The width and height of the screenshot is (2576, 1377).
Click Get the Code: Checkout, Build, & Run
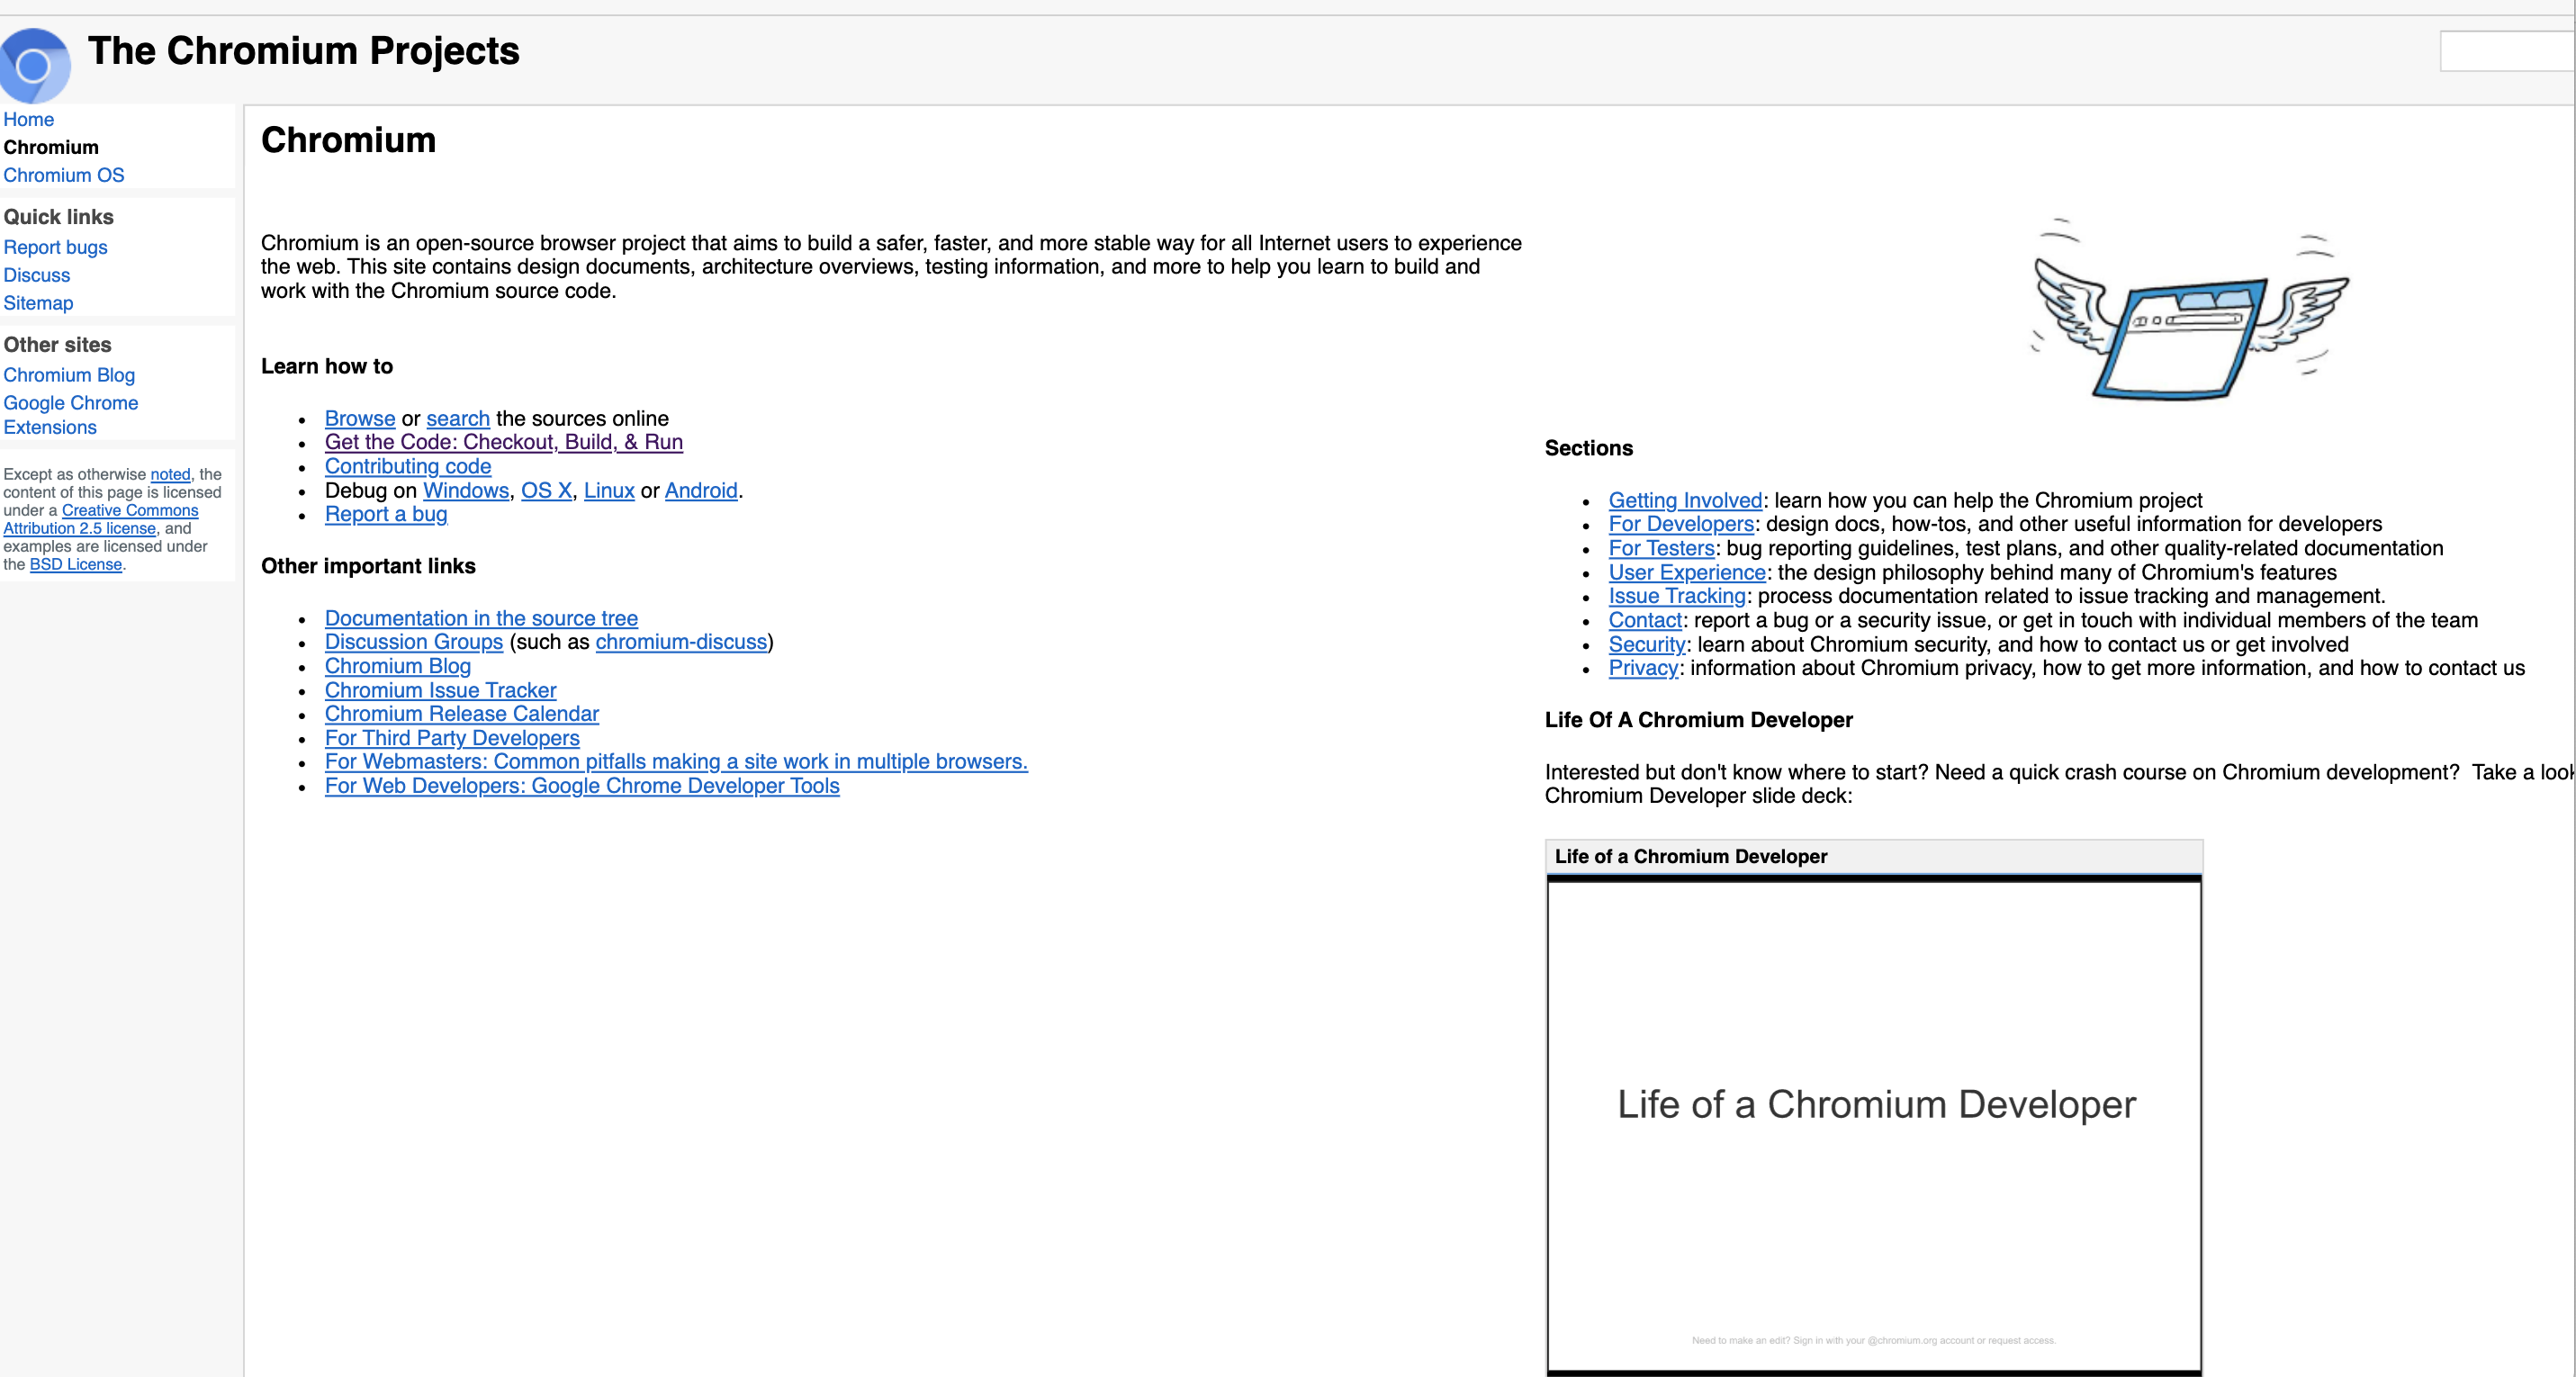coord(503,442)
